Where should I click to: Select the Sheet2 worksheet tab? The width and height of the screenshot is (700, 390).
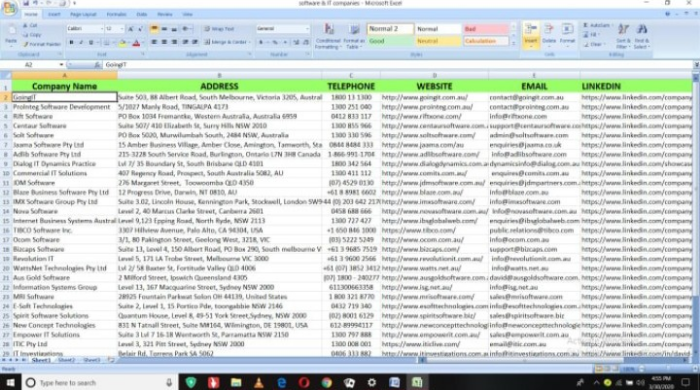coord(67,360)
